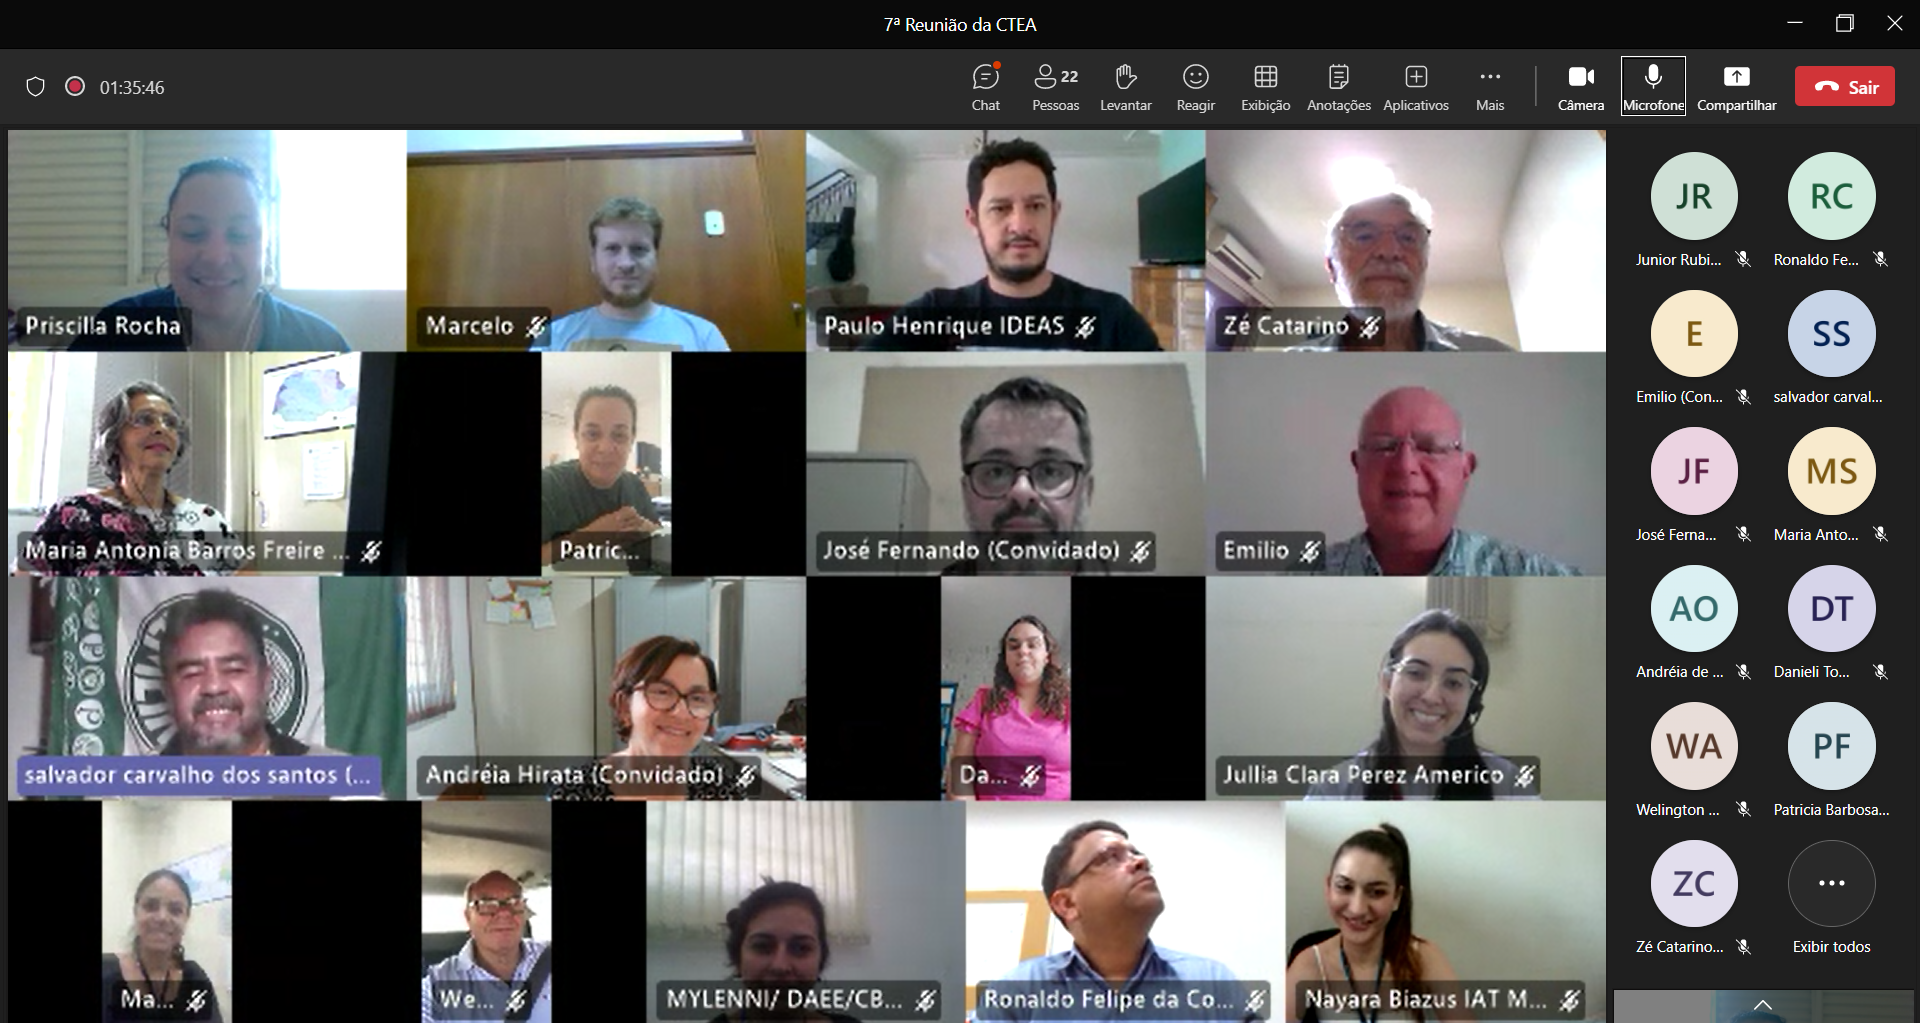Select Andréia Hirata (Convidado) video tile
The image size is (1920, 1023).
click(x=606, y=688)
